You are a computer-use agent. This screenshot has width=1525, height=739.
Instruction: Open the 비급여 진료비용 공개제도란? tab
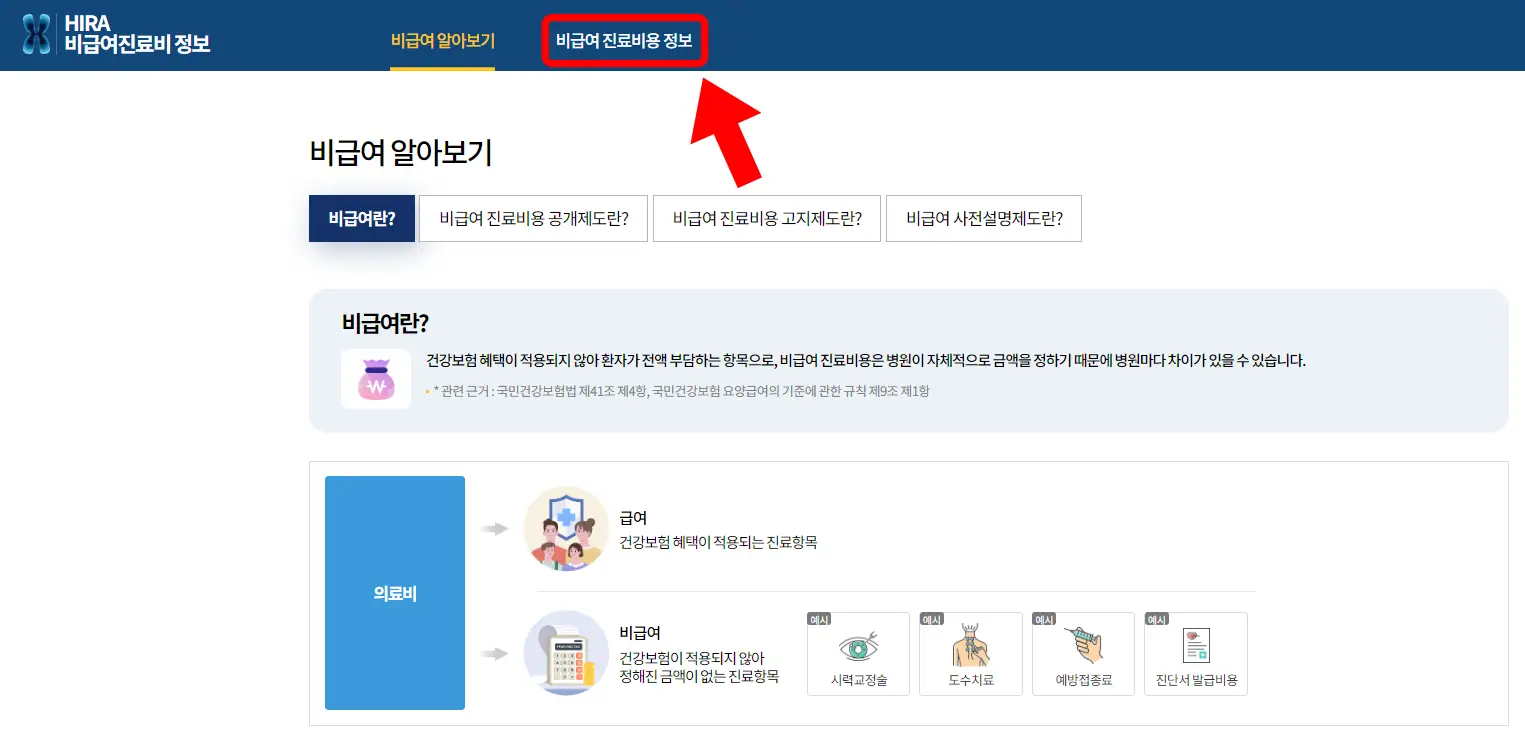click(533, 218)
